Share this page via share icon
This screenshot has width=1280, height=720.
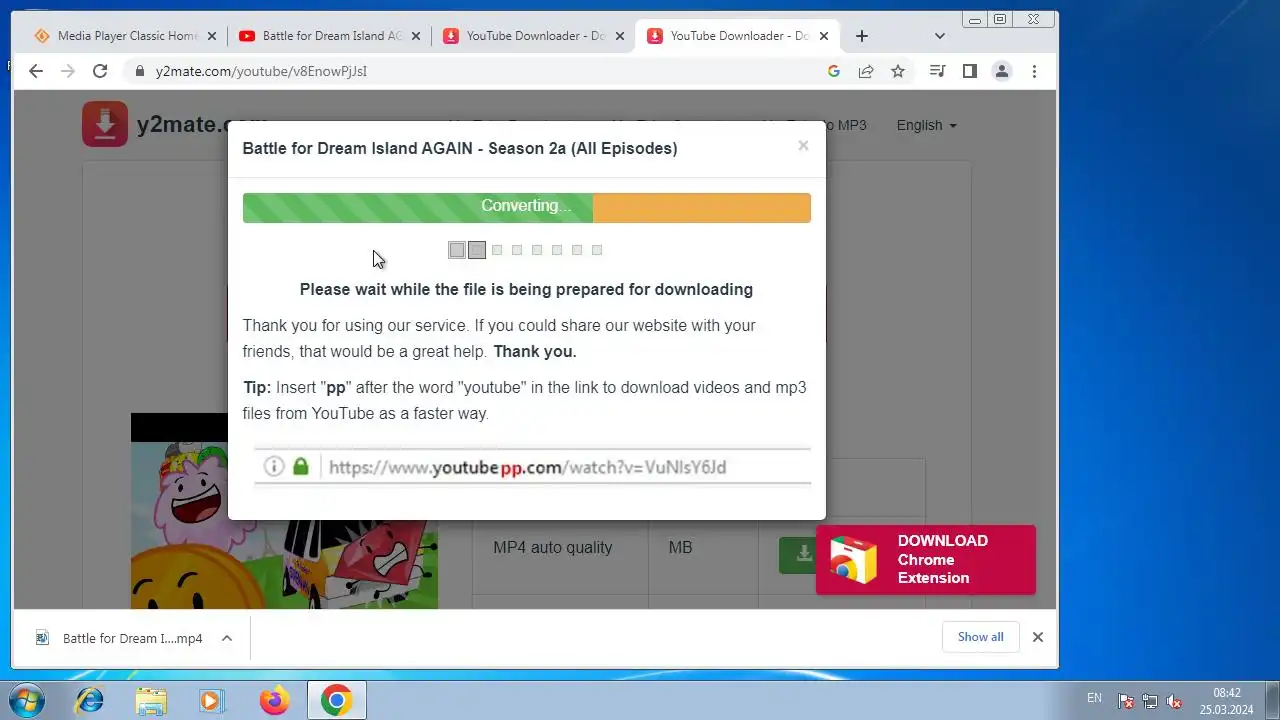(x=866, y=71)
